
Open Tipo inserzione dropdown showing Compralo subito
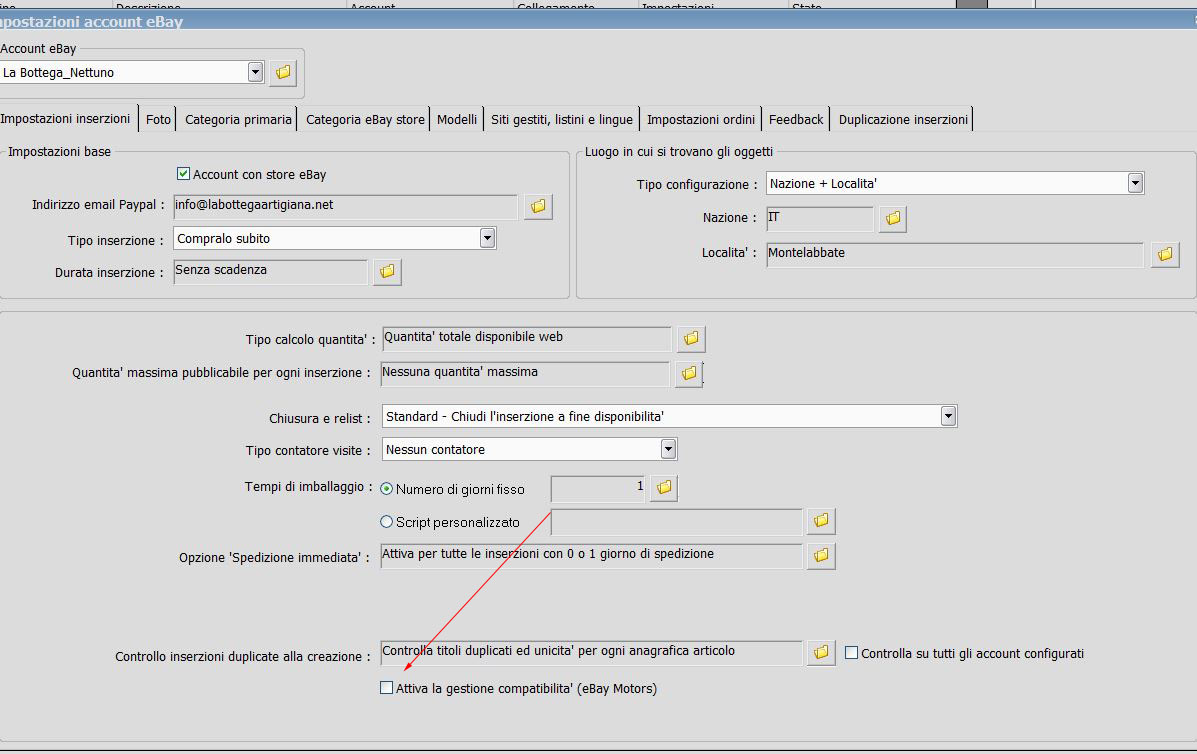tap(488, 238)
